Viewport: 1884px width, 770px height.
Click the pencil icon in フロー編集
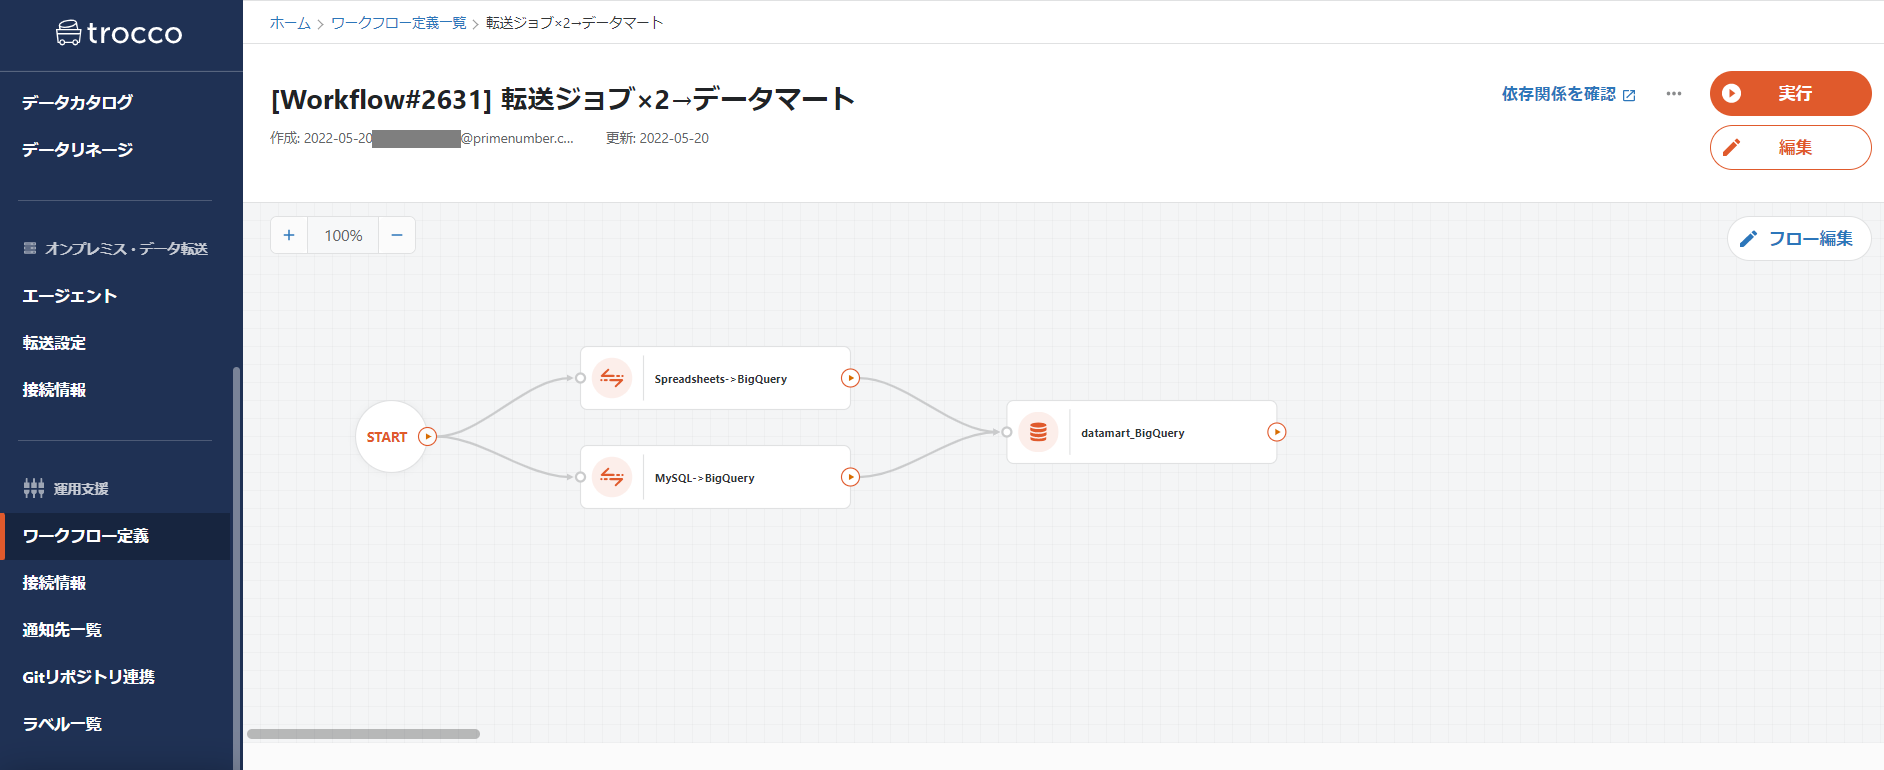[x=1748, y=239]
